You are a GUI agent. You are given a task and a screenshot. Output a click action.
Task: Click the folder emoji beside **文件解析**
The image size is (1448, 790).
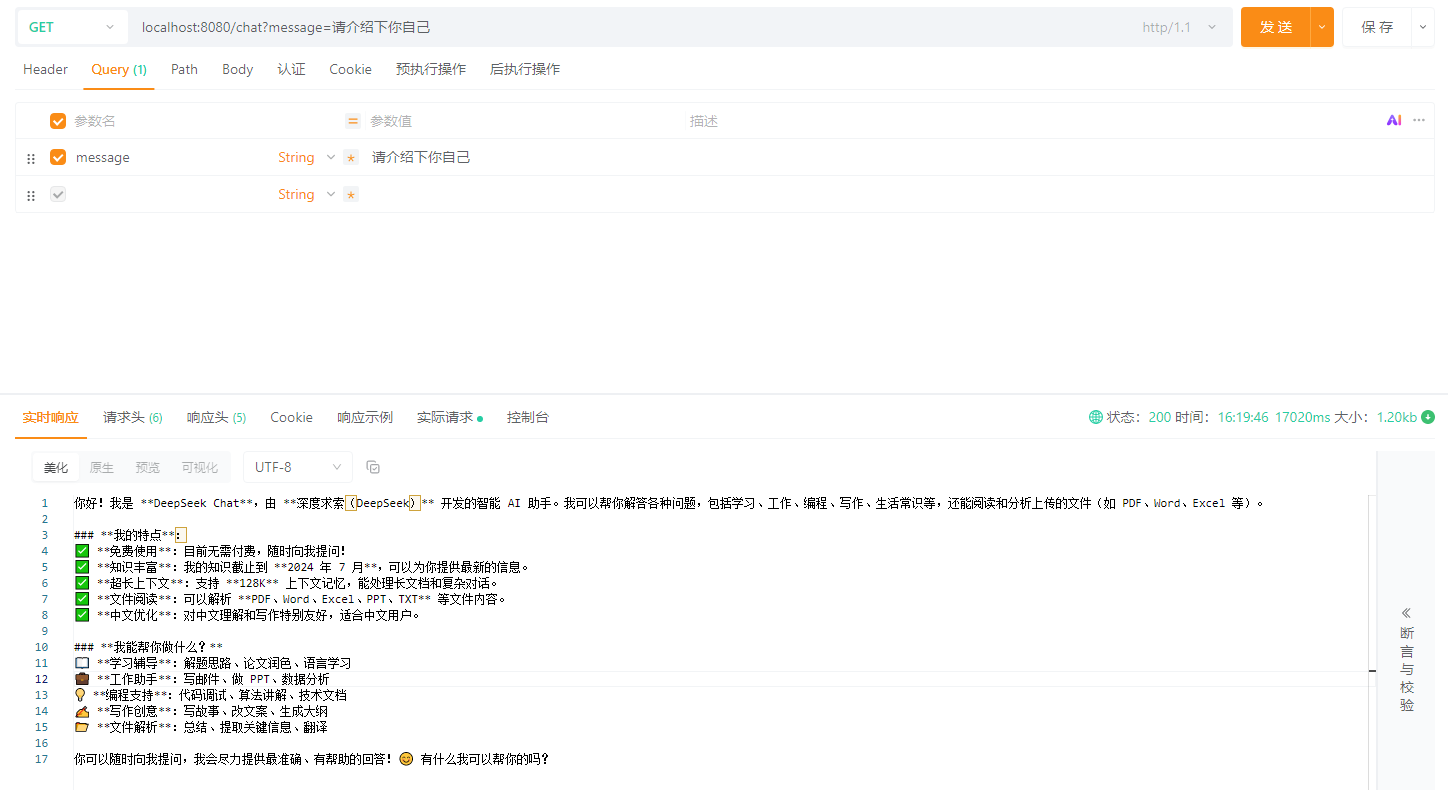click(82, 727)
